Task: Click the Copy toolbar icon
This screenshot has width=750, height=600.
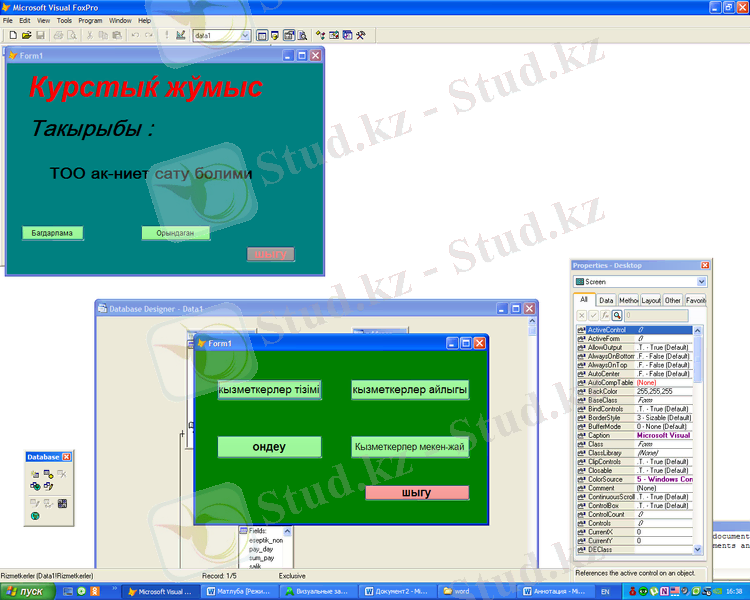Action: coord(103,35)
